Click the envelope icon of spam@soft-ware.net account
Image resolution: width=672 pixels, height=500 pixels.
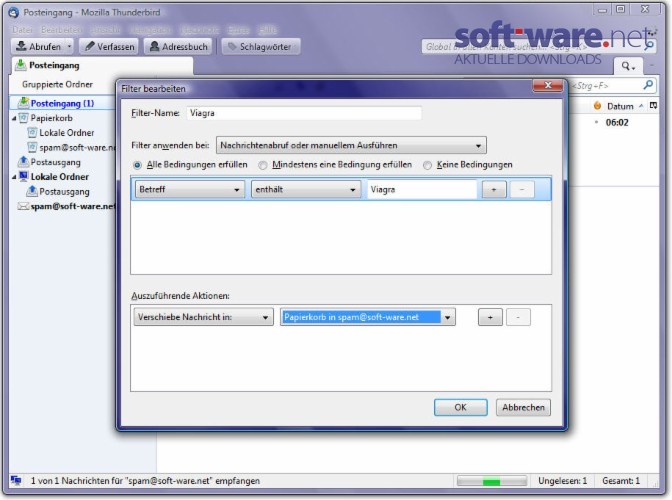pos(23,206)
